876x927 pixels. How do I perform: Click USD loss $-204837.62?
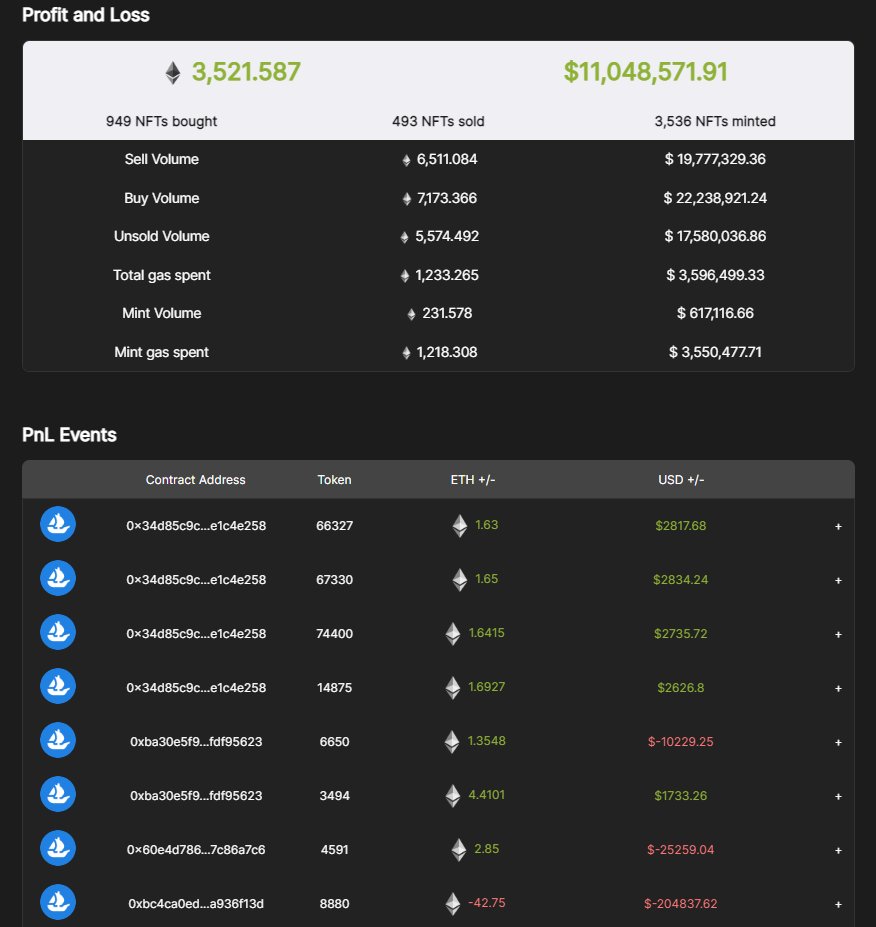680,903
